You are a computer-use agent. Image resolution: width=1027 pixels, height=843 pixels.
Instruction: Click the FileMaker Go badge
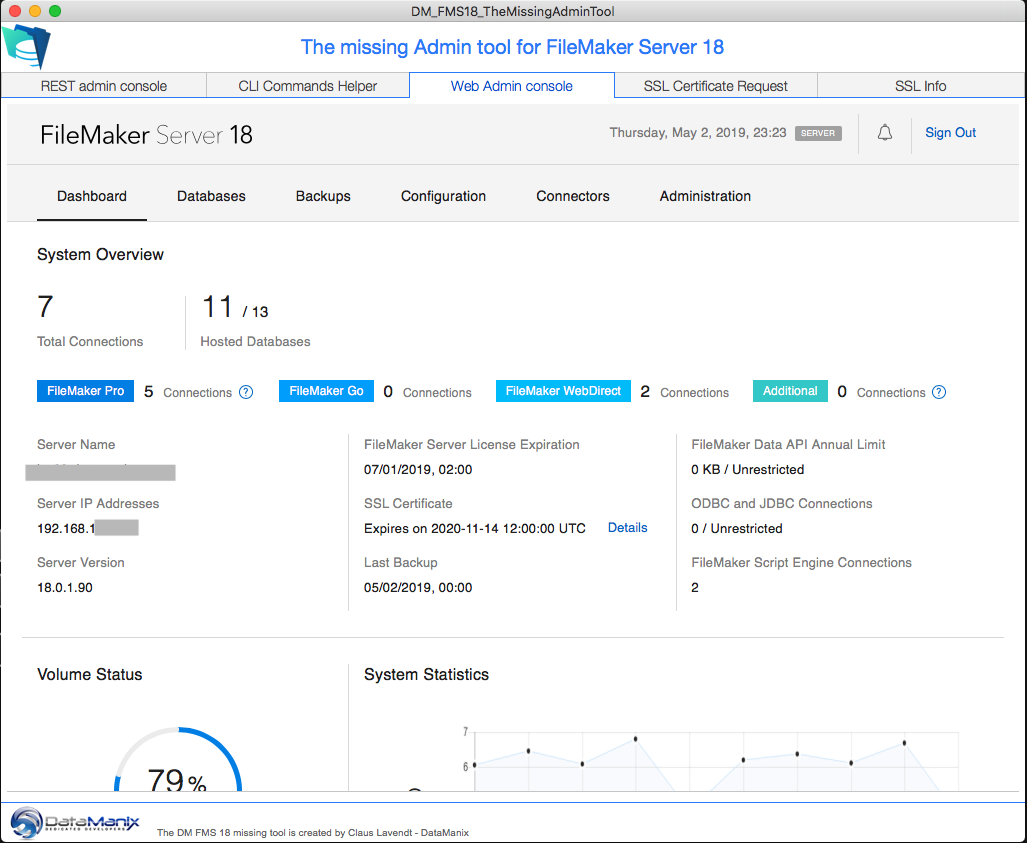pyautogui.click(x=326, y=391)
